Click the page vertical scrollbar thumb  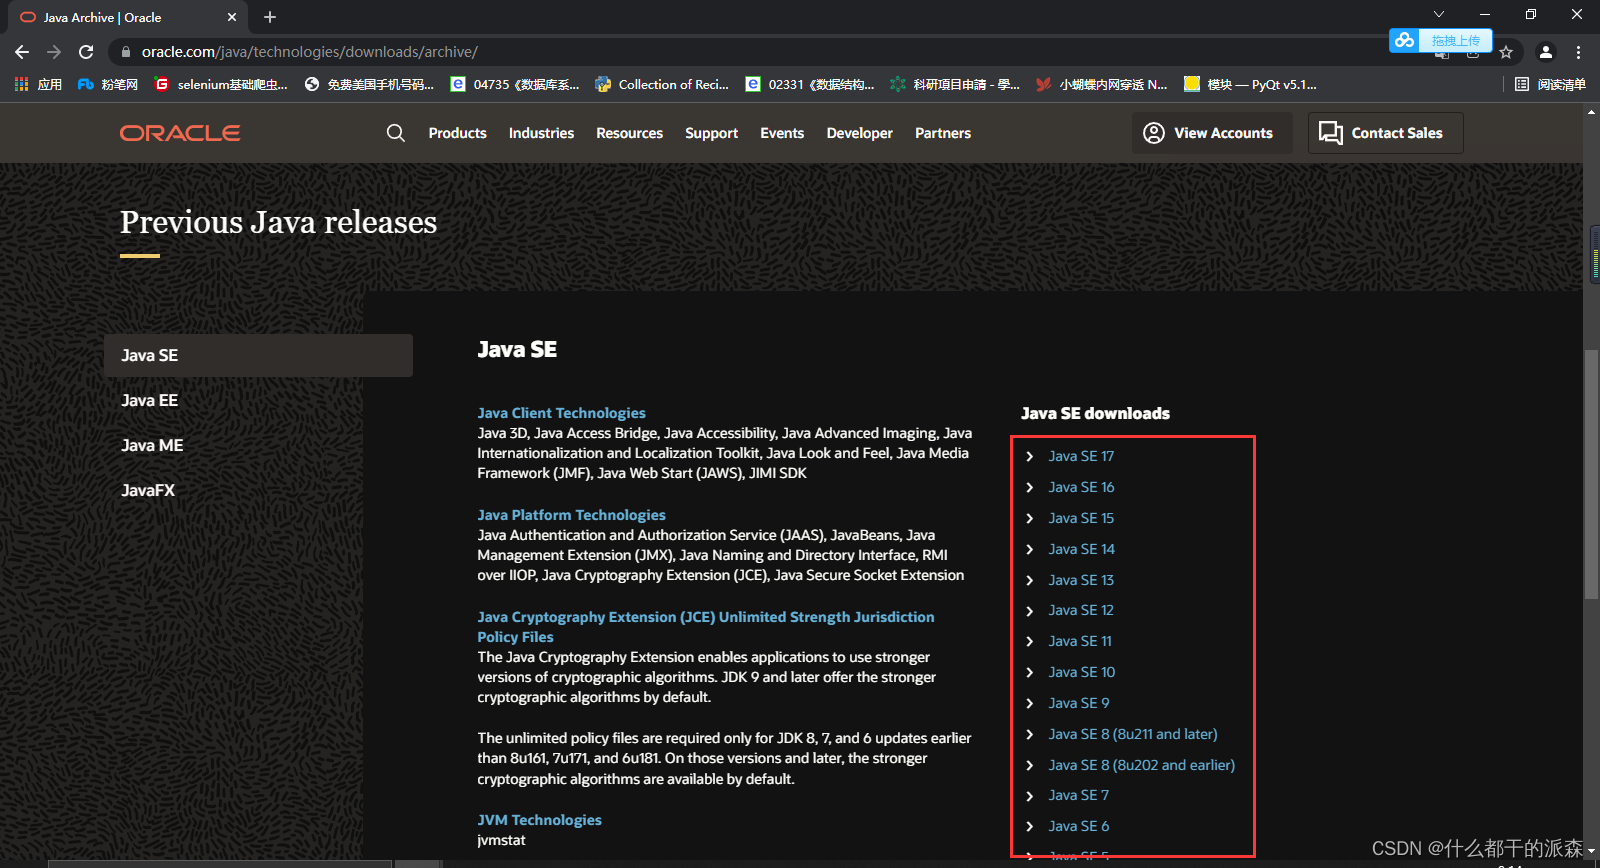[1591, 475]
